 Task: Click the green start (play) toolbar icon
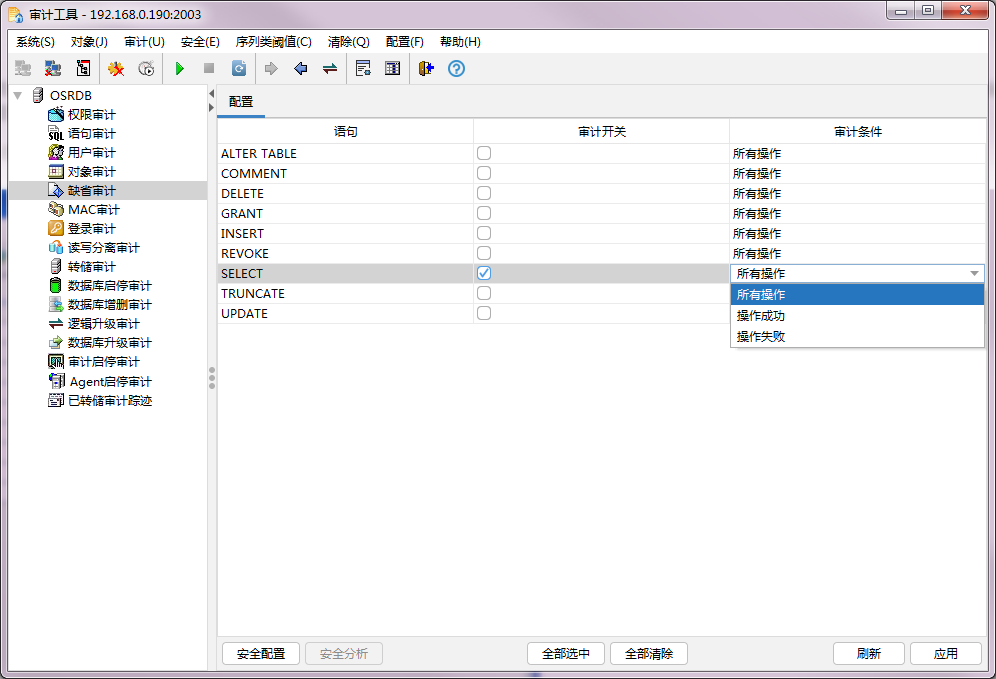tap(180, 69)
